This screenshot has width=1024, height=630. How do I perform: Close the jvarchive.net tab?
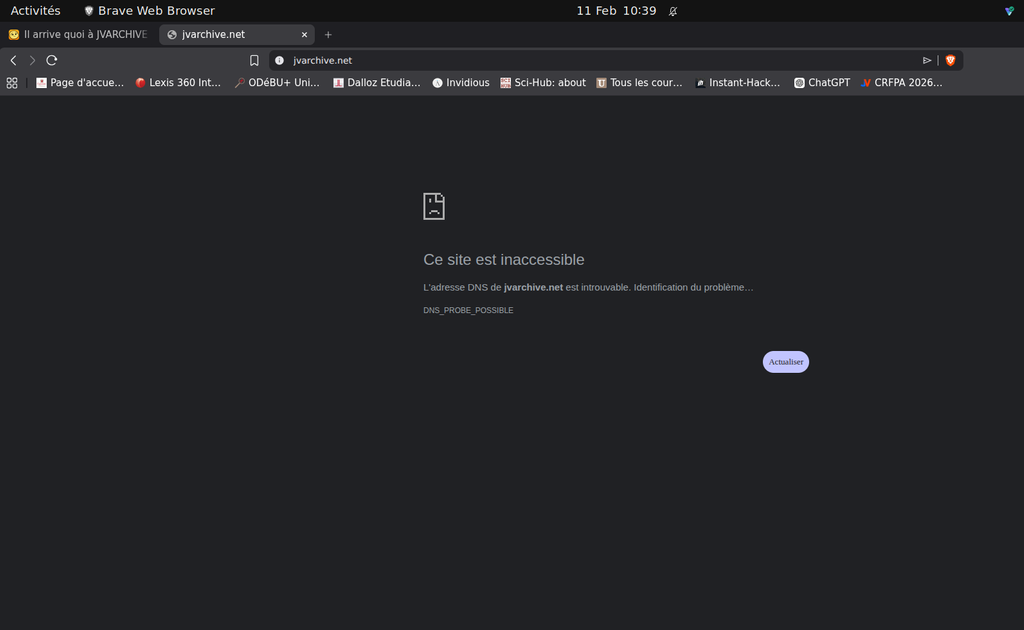[x=304, y=35]
